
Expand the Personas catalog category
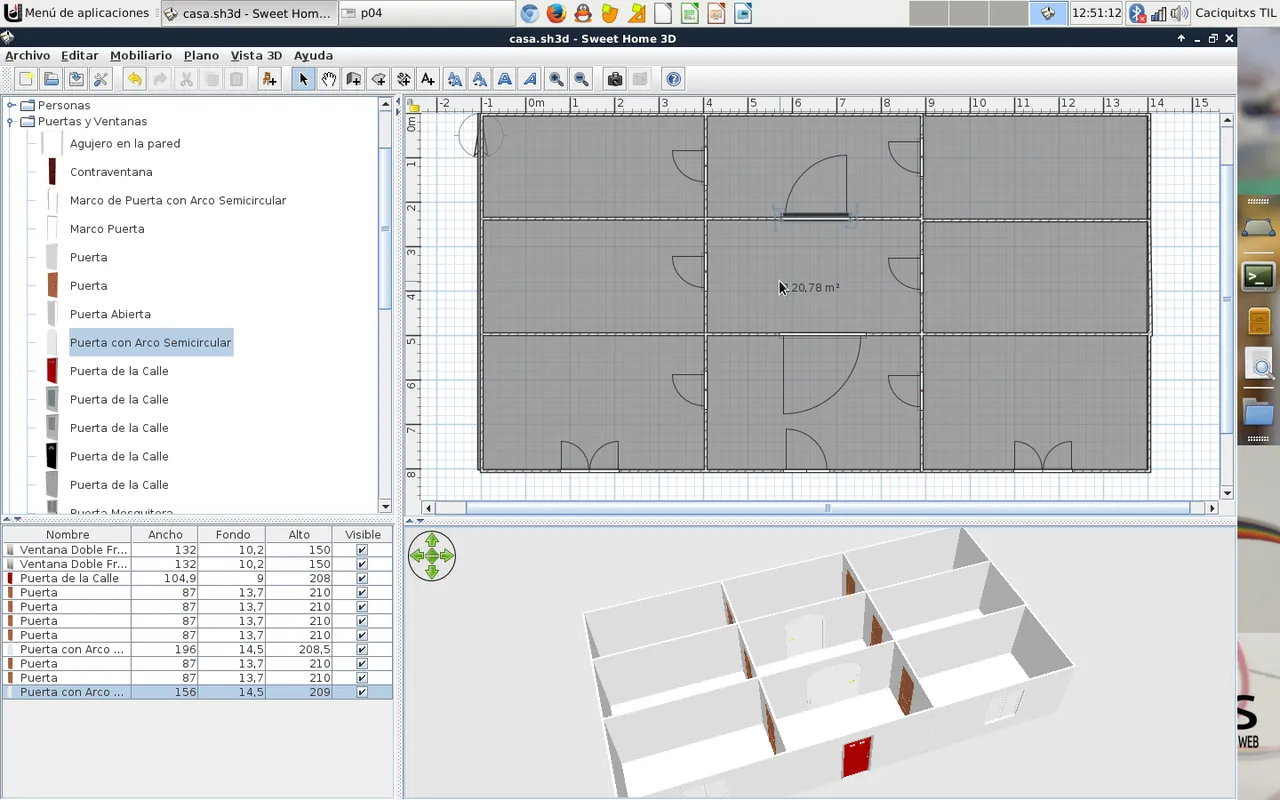tap(11, 105)
